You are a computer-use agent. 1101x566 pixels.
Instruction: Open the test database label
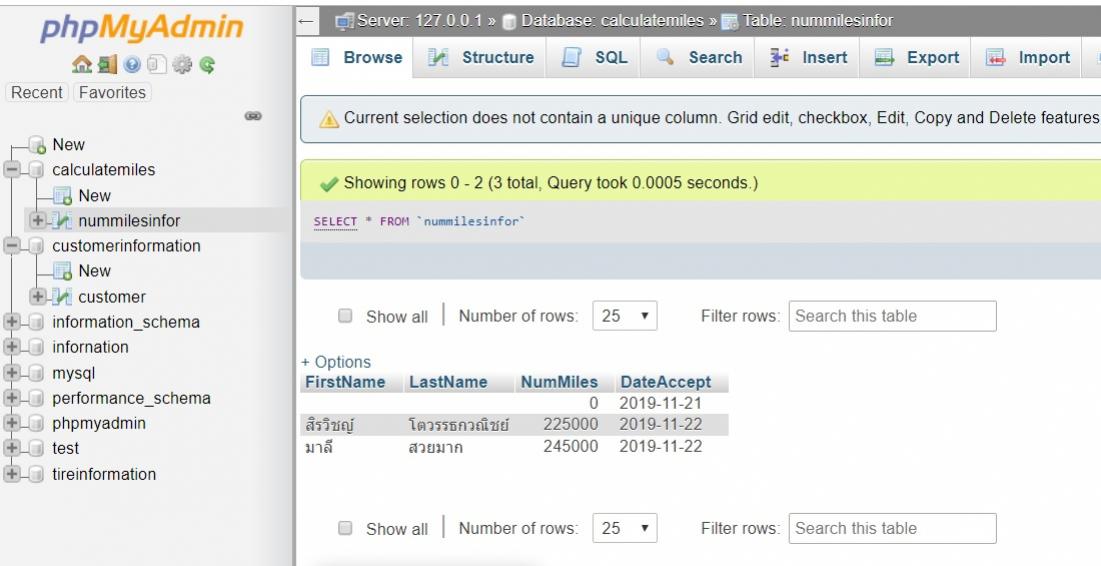pyautogui.click(x=65, y=449)
